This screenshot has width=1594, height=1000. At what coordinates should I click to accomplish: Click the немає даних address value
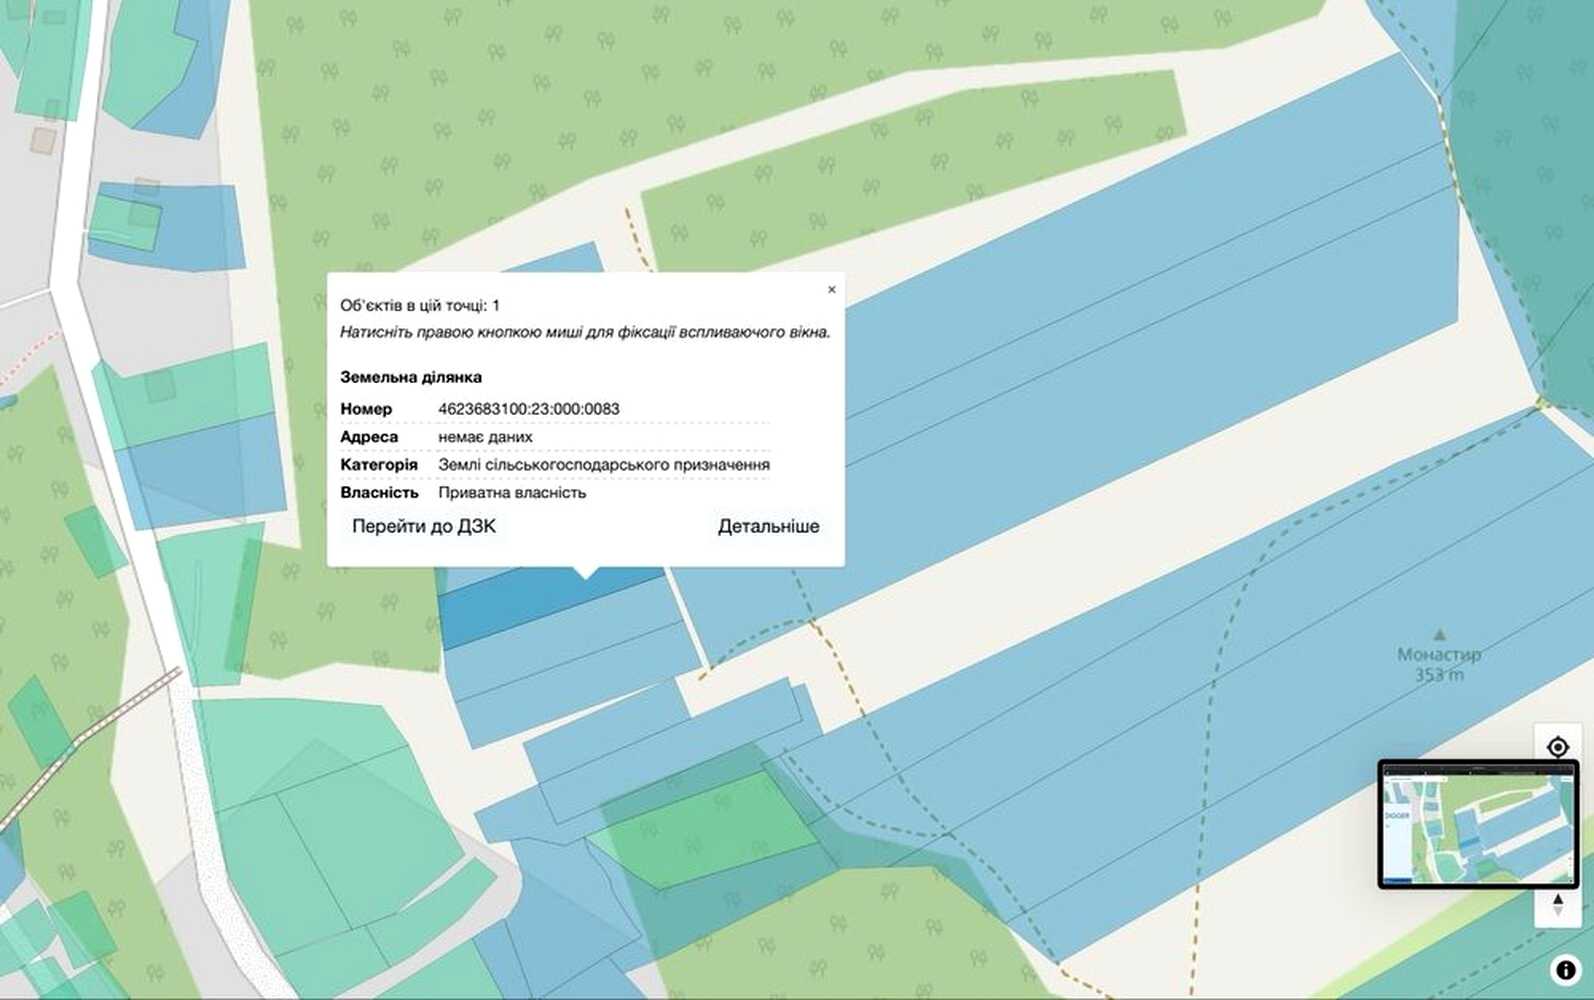(x=485, y=437)
